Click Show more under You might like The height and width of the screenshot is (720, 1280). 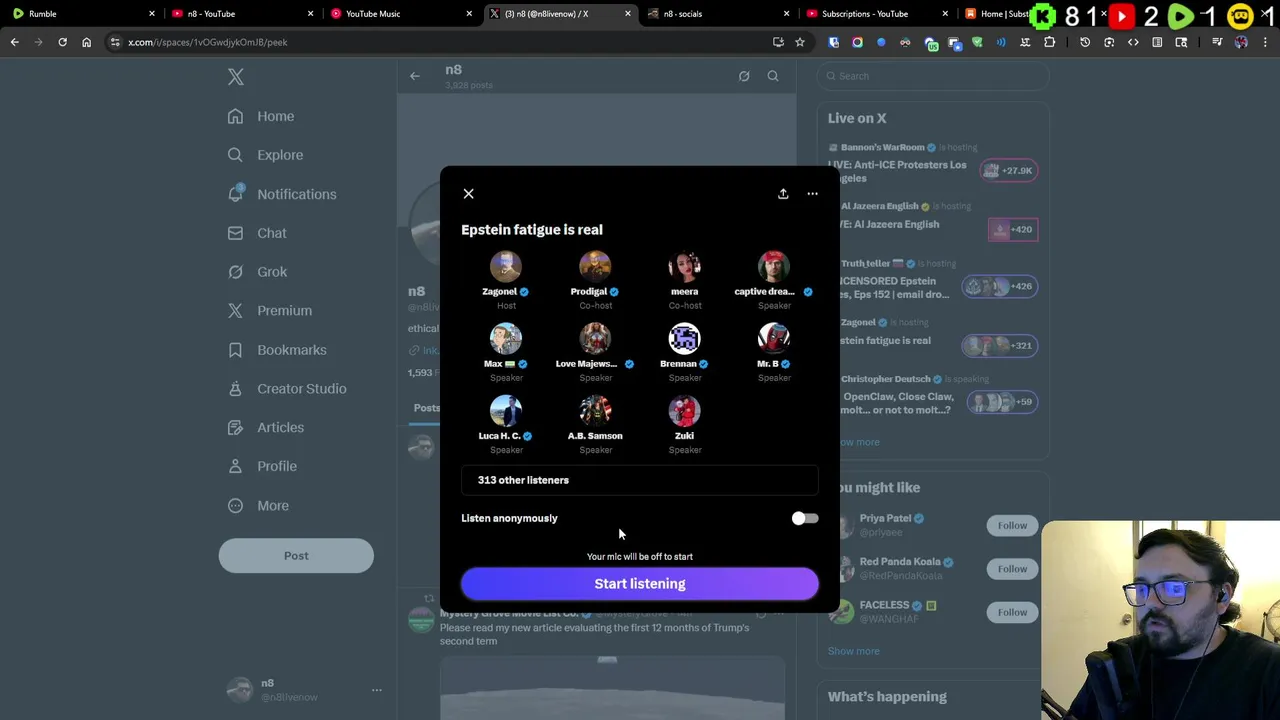[x=854, y=651]
